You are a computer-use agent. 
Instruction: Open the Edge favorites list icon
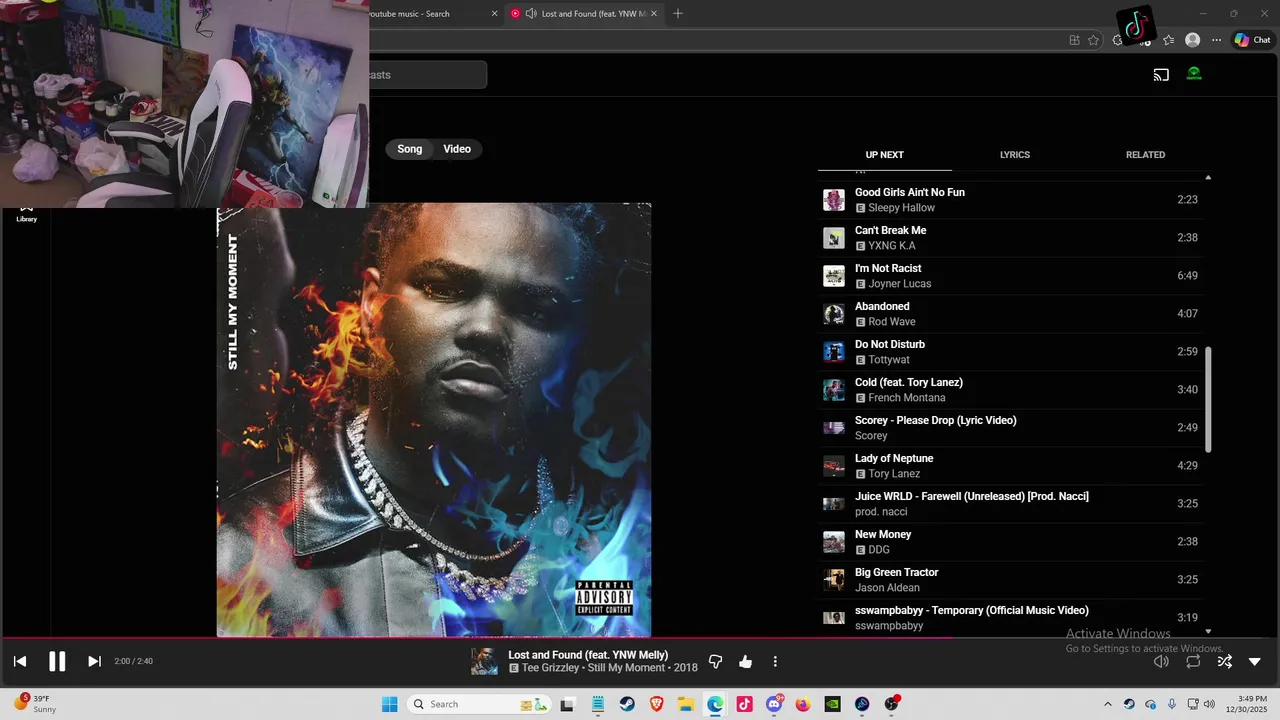(x=1168, y=40)
